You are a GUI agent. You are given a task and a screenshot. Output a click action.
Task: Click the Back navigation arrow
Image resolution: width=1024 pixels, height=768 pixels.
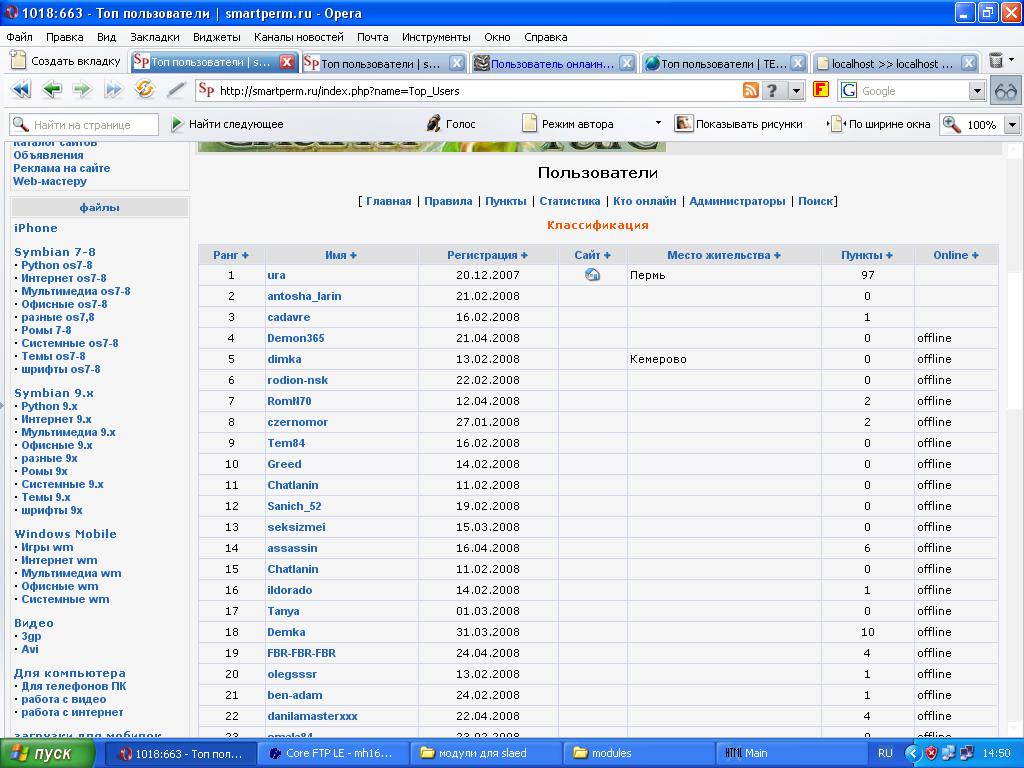click(x=52, y=90)
